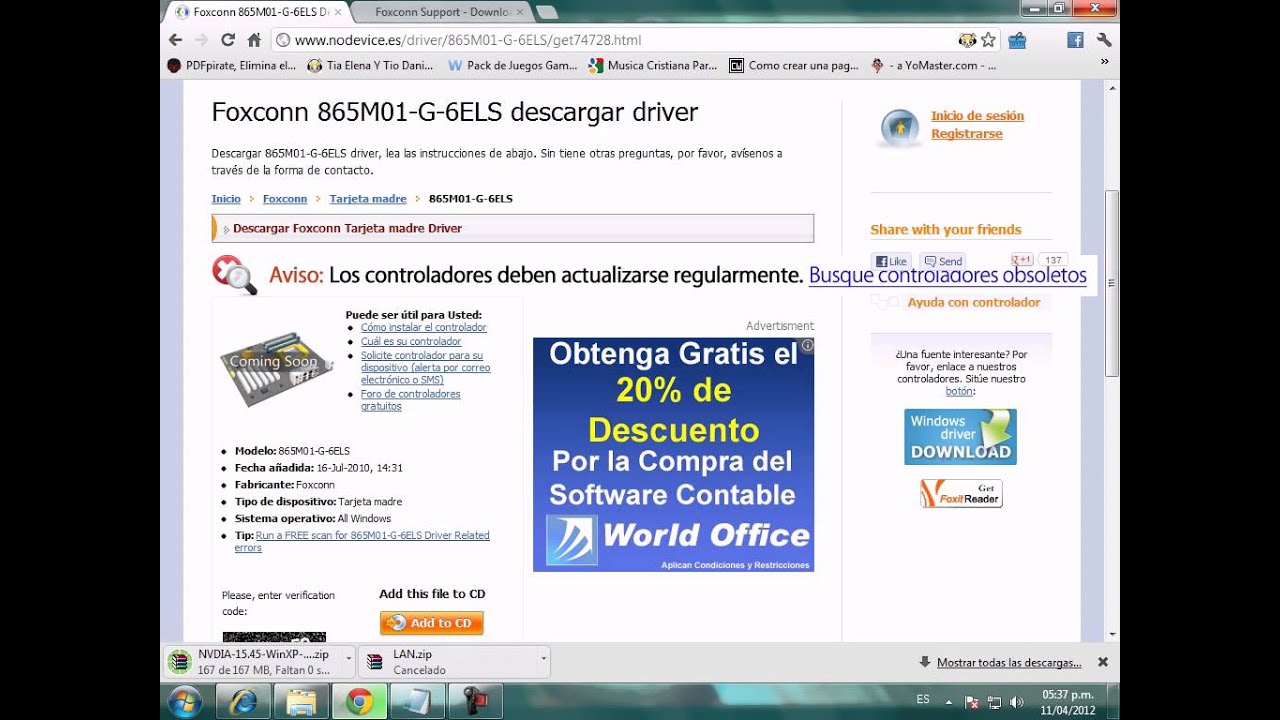Click the Chrome taskbar icon
The height and width of the screenshot is (720, 1280).
359,702
